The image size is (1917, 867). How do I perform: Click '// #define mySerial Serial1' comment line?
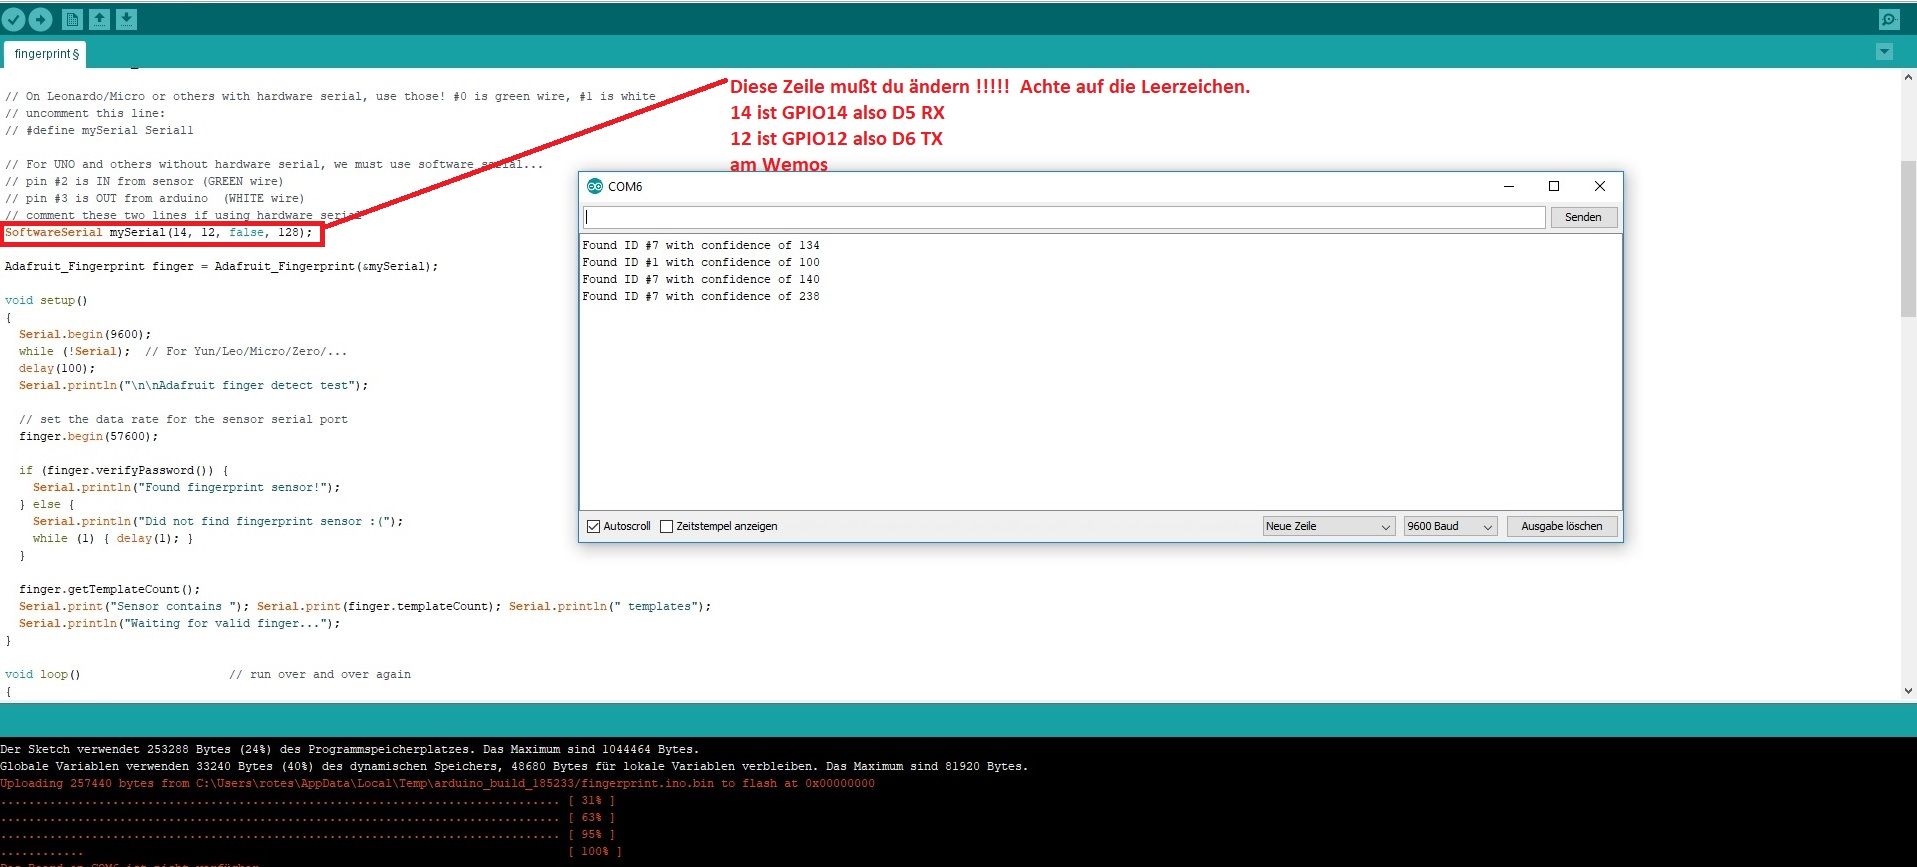tap(99, 130)
